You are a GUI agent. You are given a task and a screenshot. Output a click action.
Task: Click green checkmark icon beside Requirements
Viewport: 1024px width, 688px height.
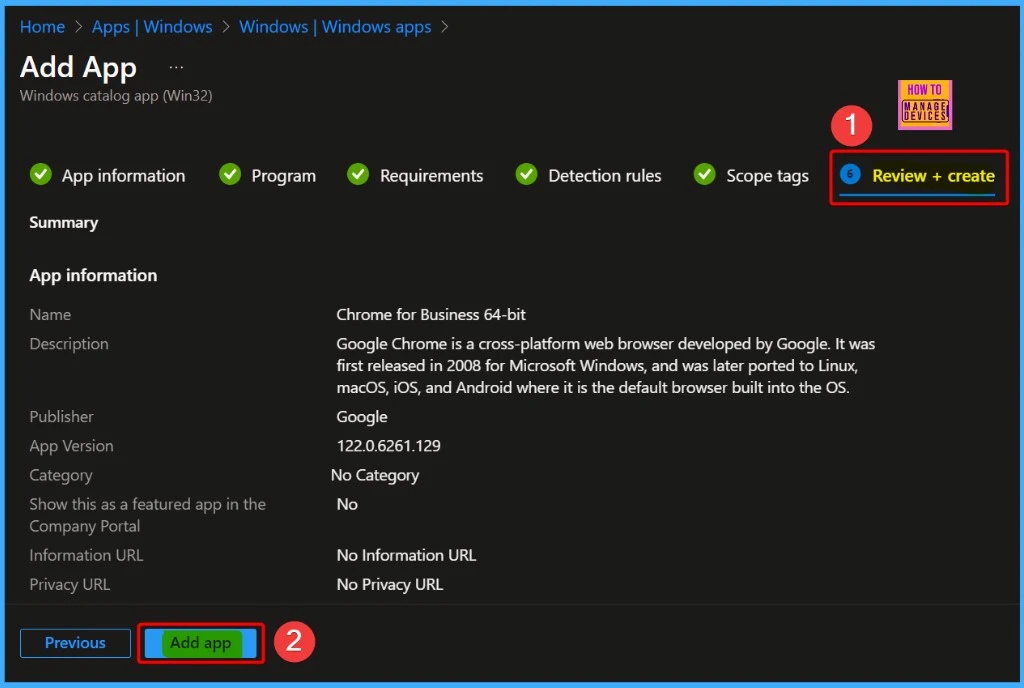click(x=358, y=174)
